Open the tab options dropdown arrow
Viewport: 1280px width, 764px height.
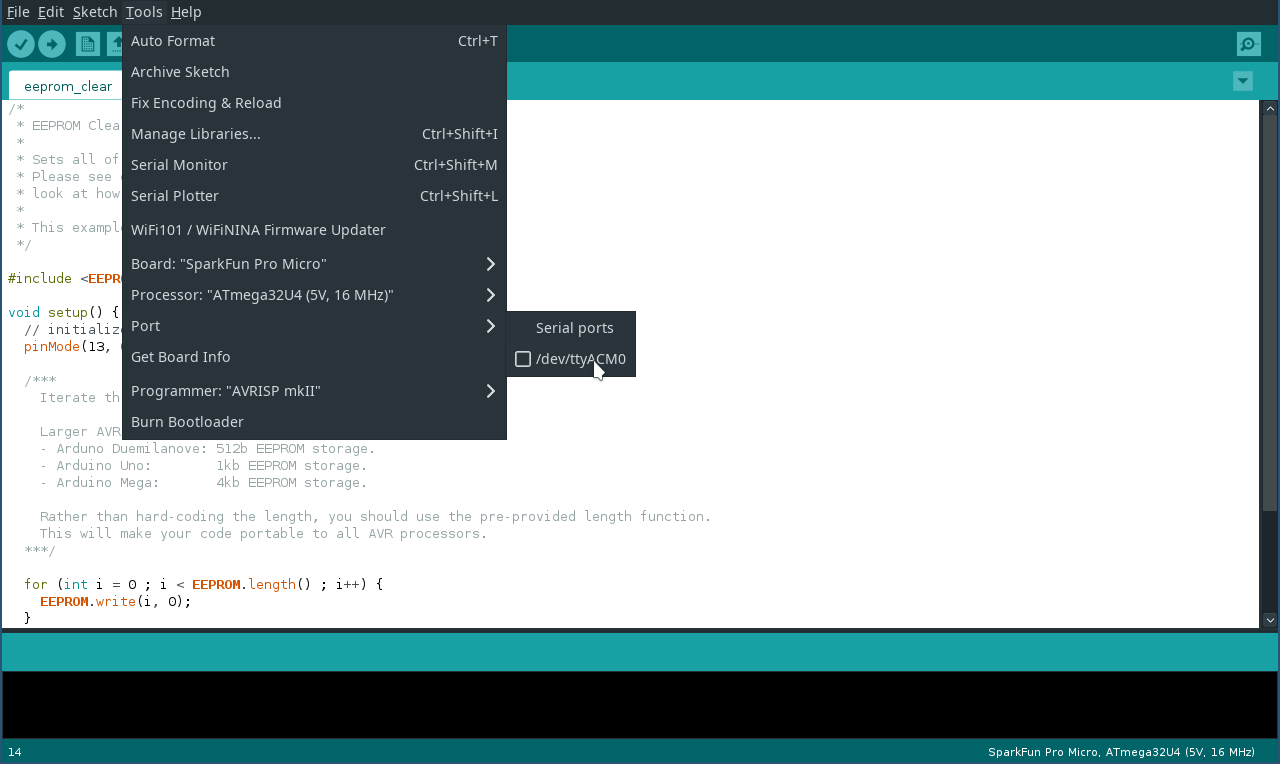coord(1243,81)
